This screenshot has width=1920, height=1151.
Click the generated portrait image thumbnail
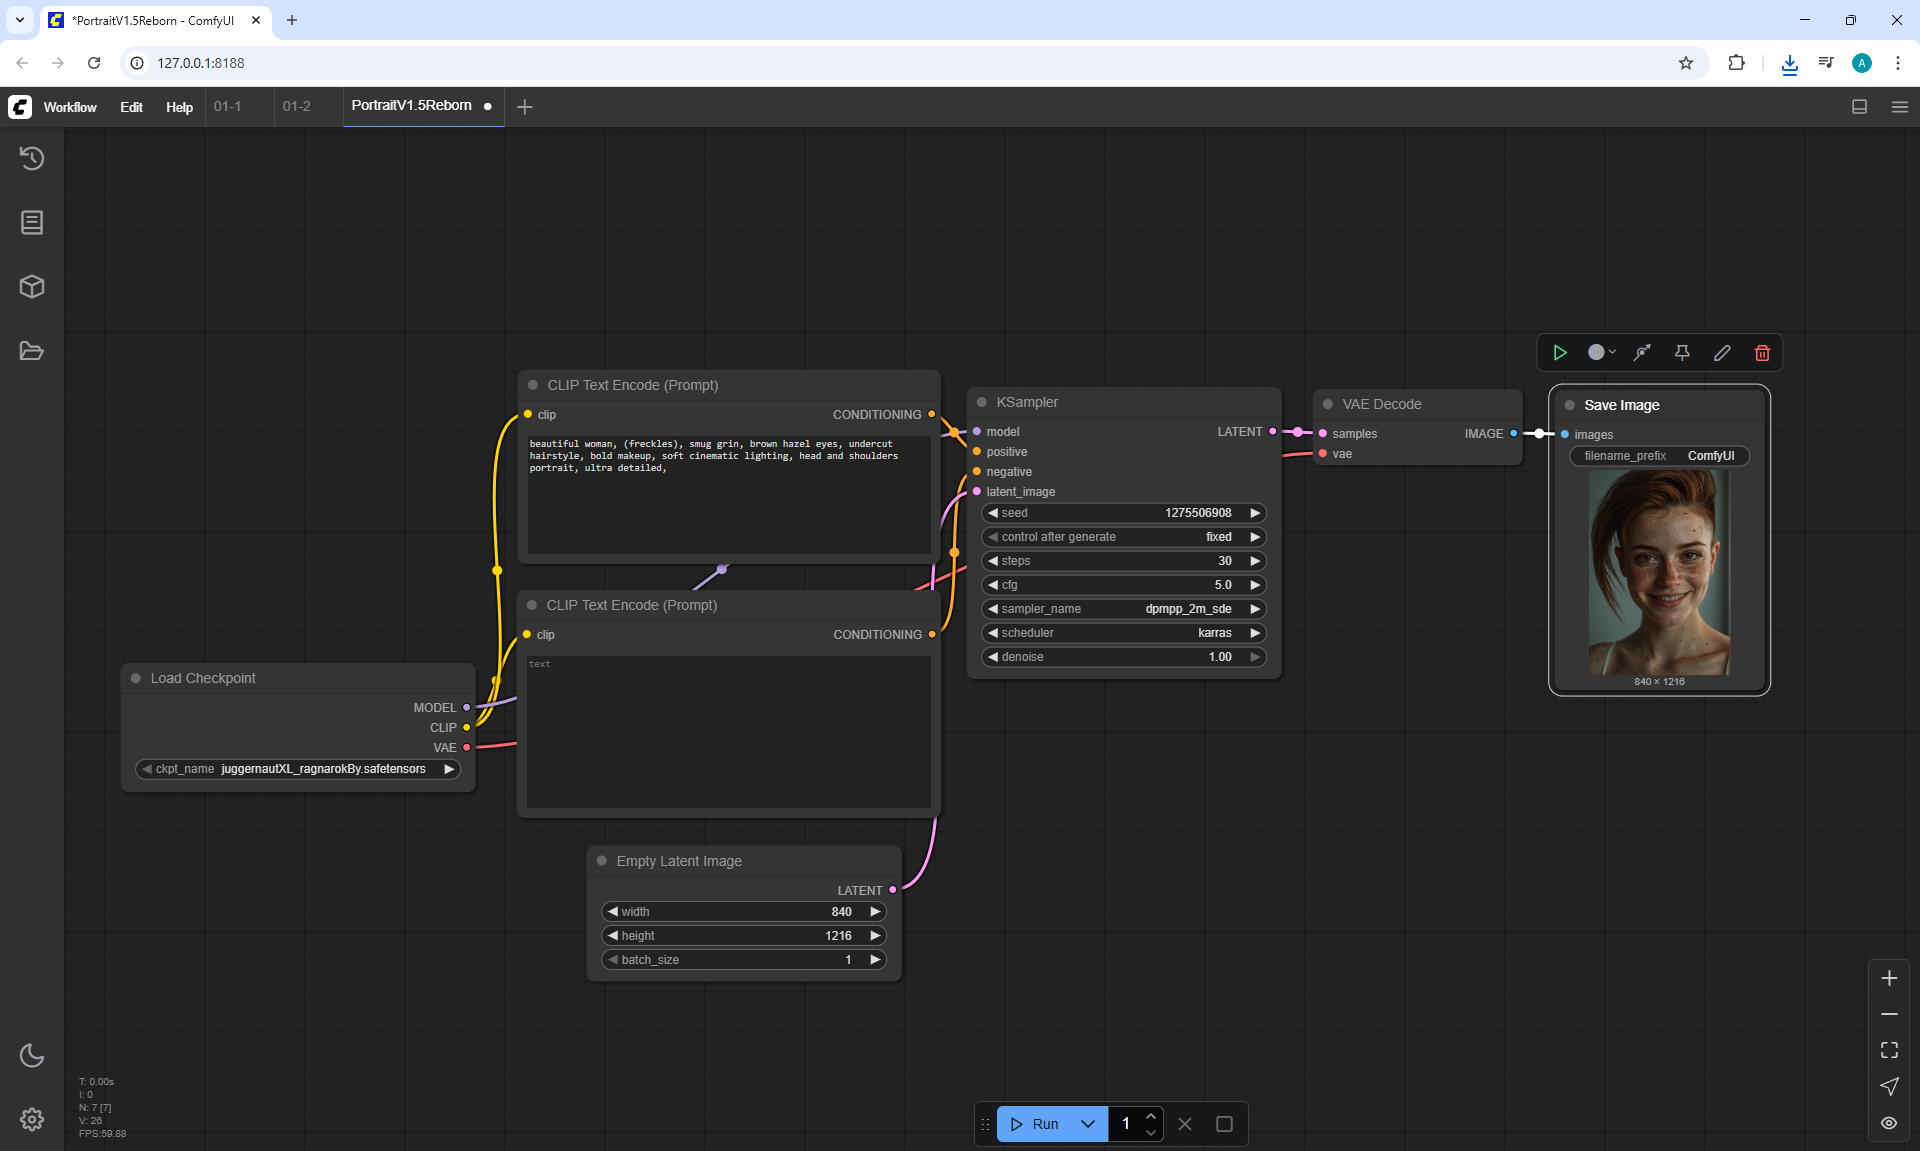coord(1659,572)
